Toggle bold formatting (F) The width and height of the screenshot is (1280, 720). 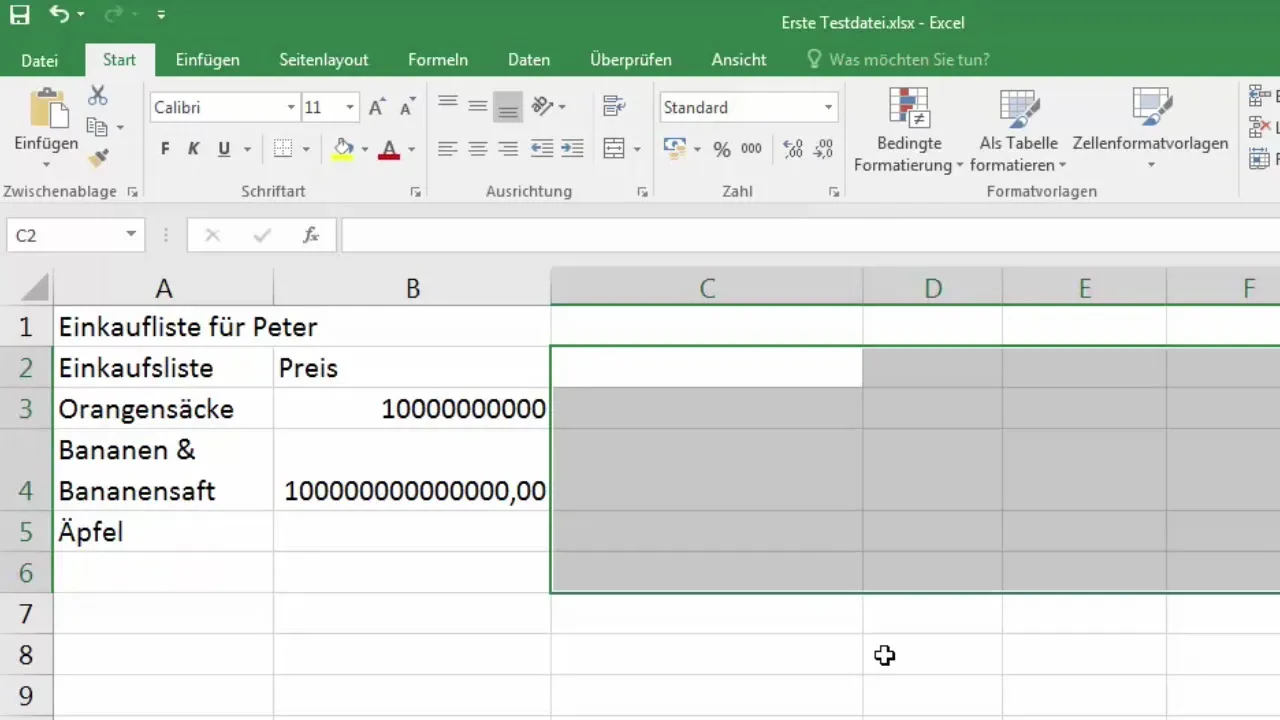[x=165, y=149]
